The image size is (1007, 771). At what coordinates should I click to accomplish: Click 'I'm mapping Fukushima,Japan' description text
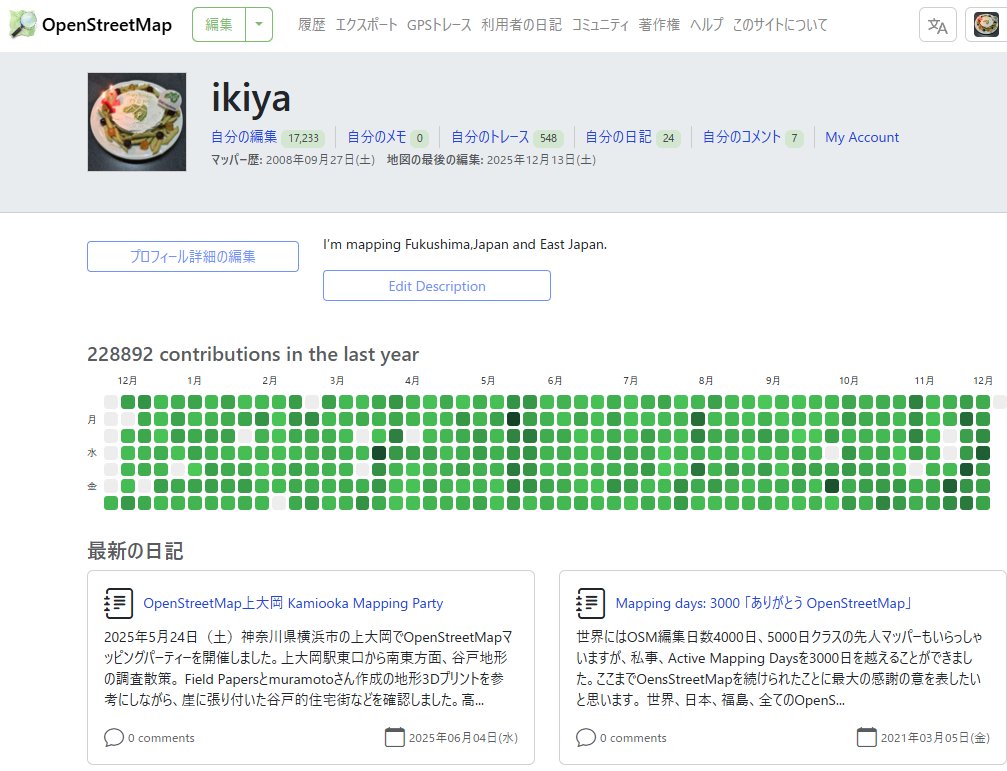(465, 245)
